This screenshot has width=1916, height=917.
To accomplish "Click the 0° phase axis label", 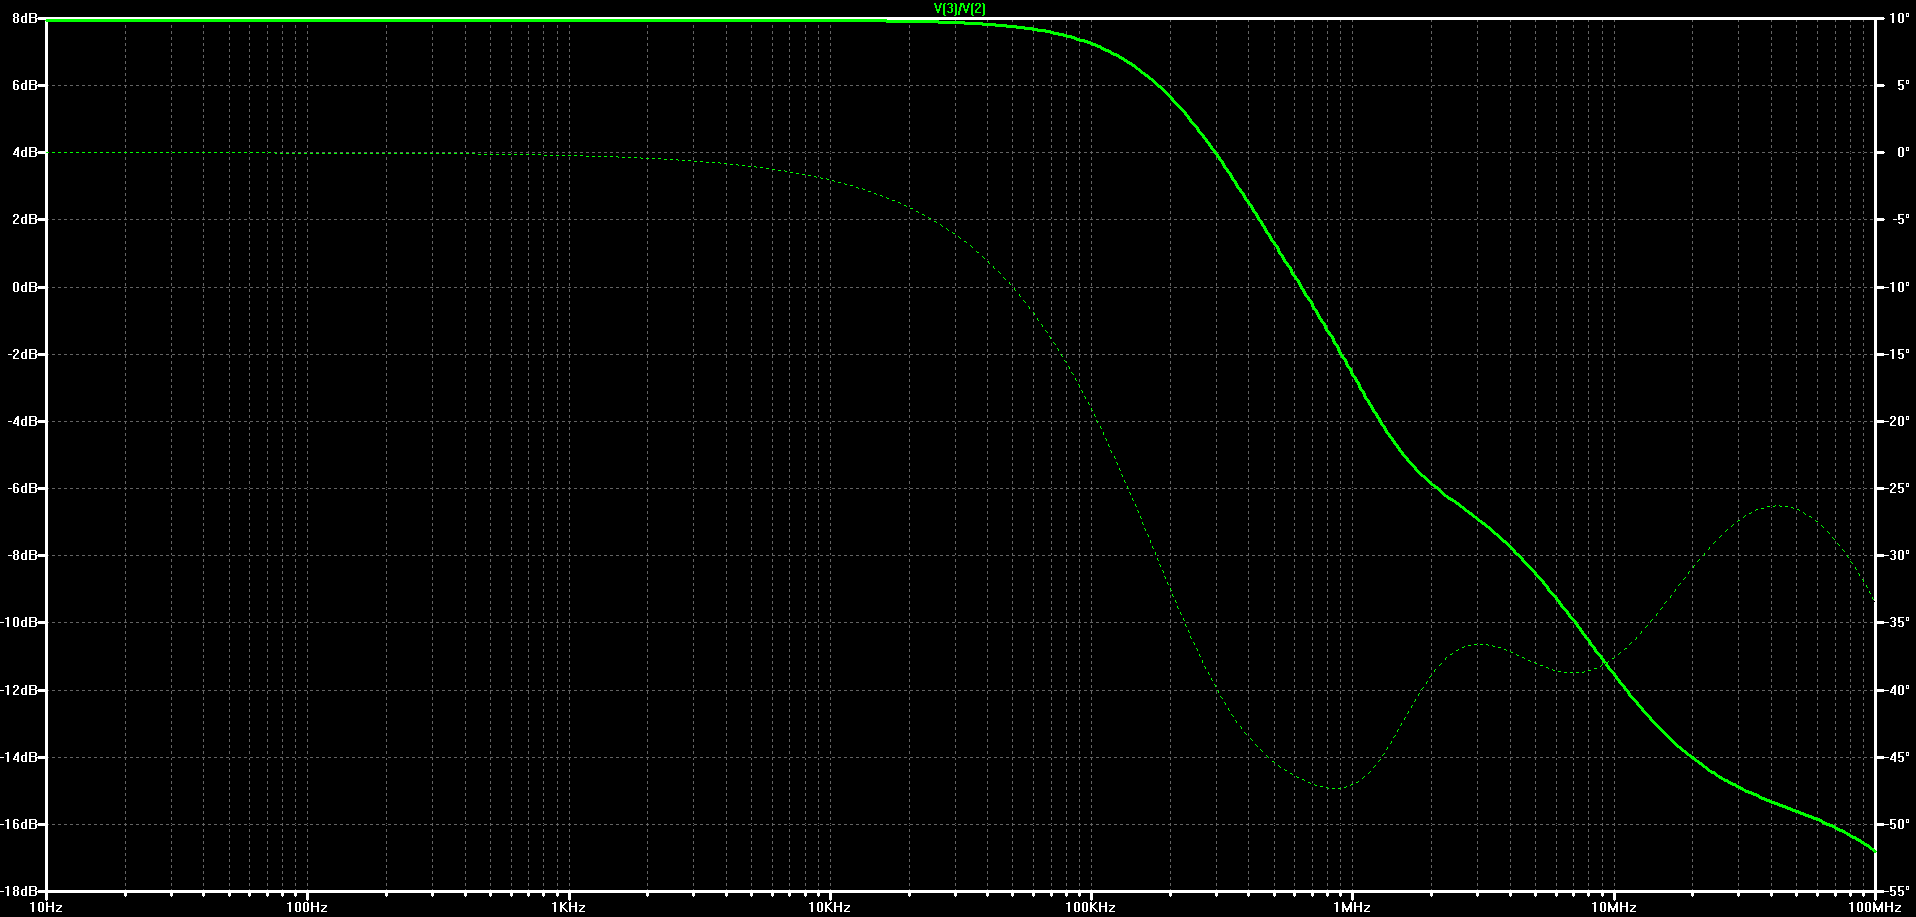I will 1903,153.
